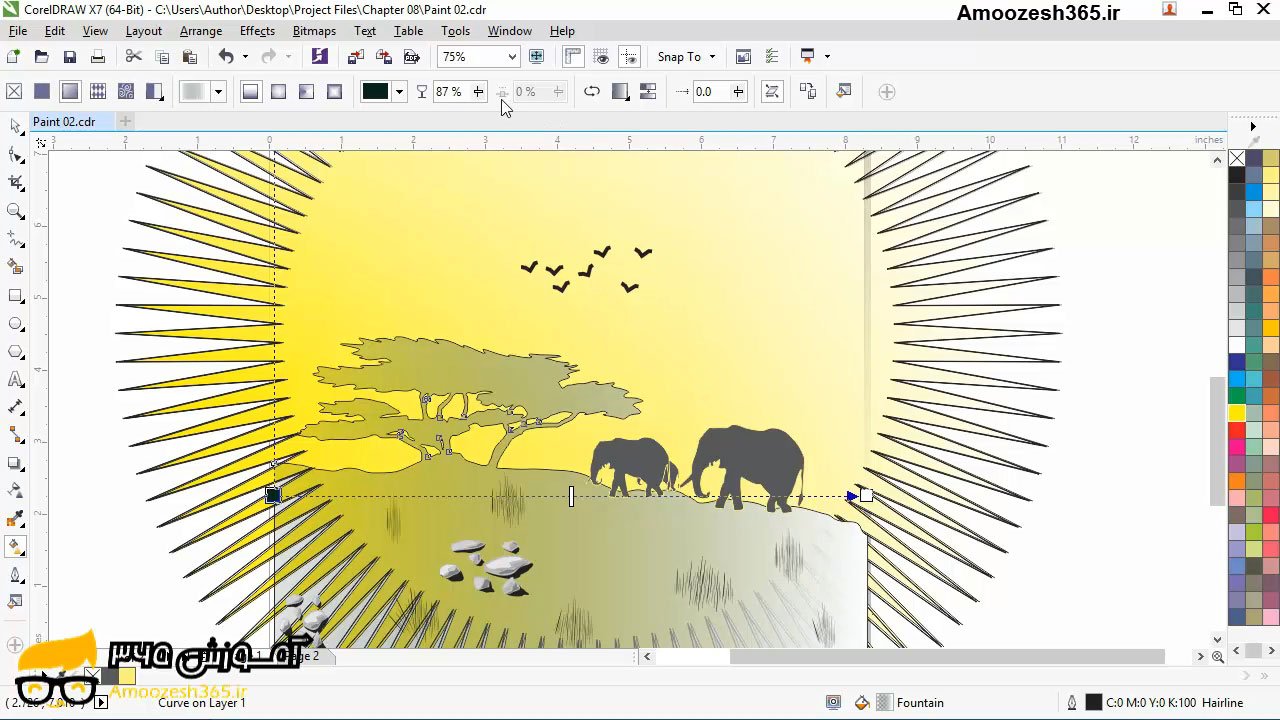Click the Export icon
Image resolution: width=1280 pixels, height=720 pixels.
383,57
